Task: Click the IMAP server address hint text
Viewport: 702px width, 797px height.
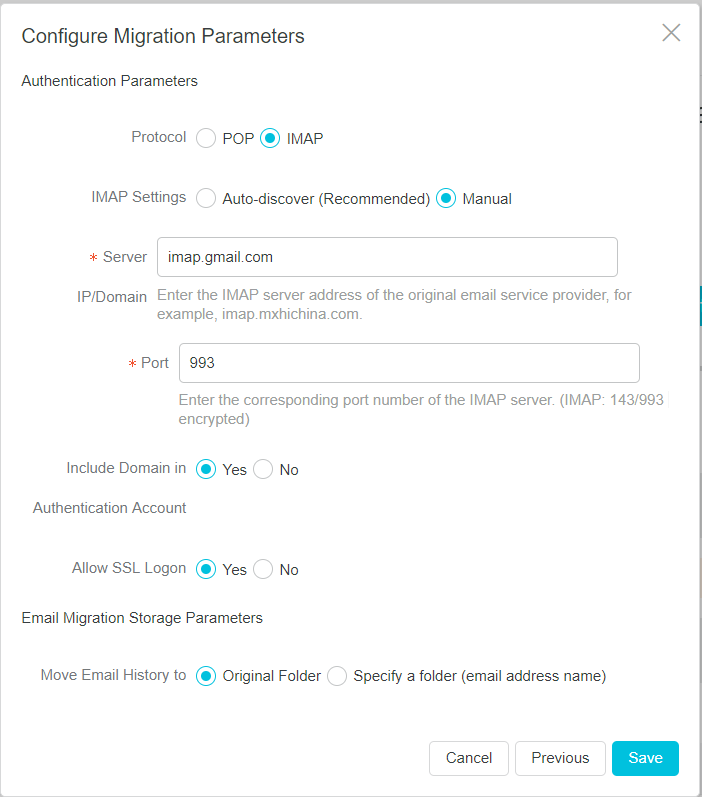Action: (395, 305)
